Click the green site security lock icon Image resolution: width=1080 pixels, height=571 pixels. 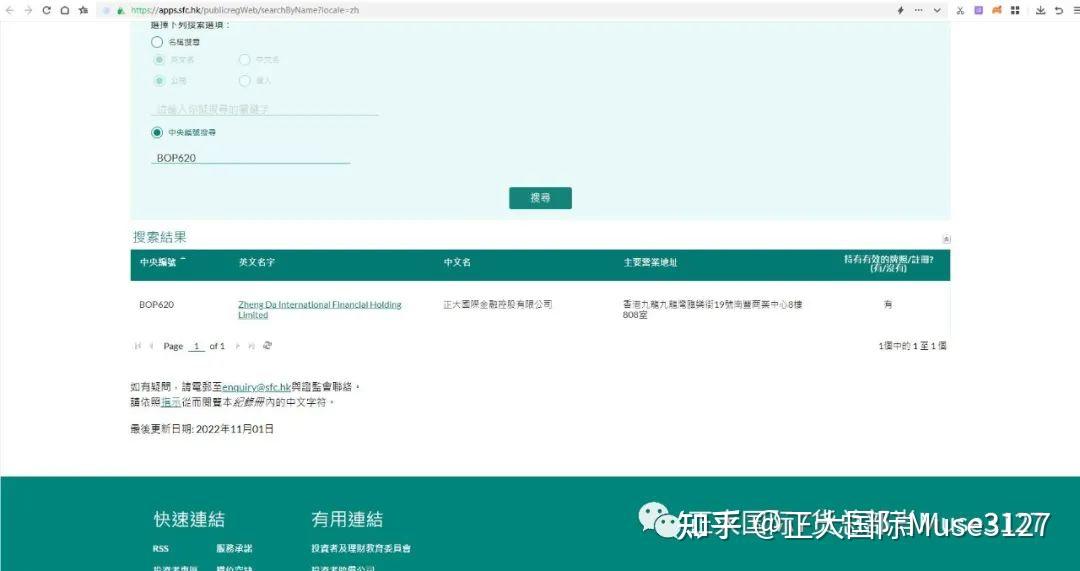point(121,11)
